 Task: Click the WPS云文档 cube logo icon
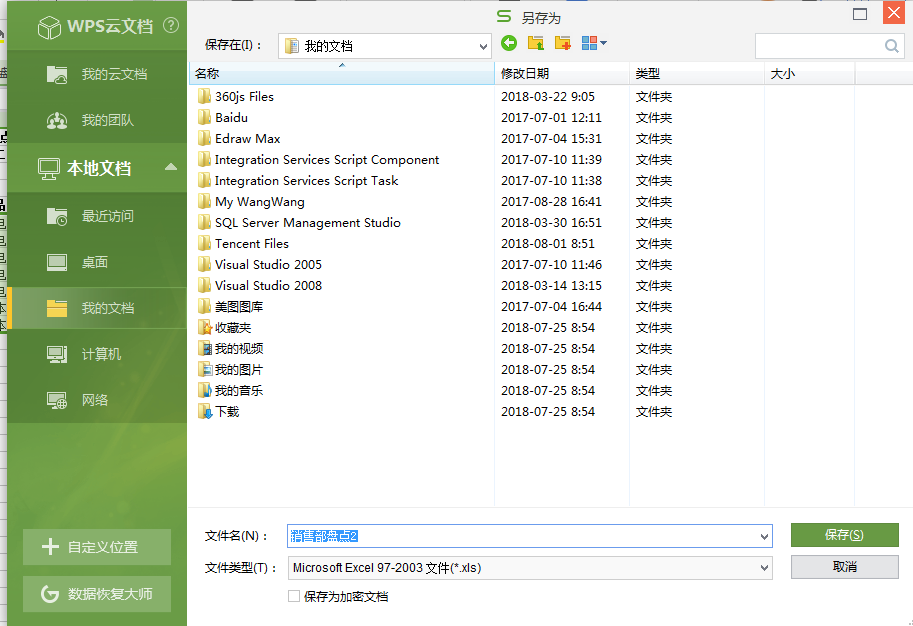pos(49,27)
